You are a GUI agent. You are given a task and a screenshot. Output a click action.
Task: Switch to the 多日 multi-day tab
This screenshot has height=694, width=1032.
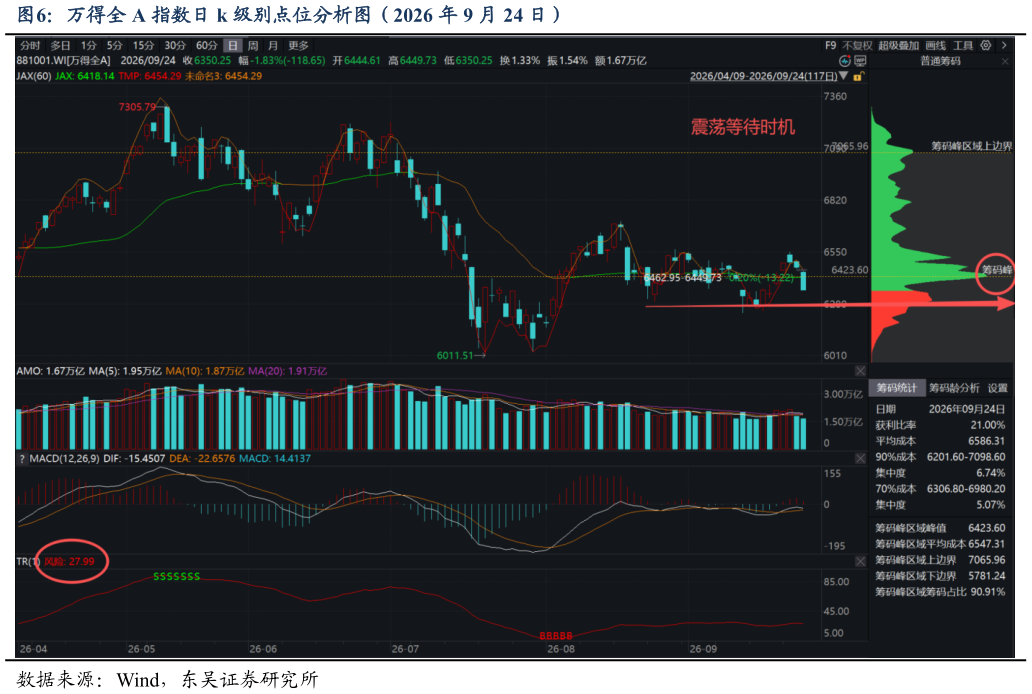61,45
